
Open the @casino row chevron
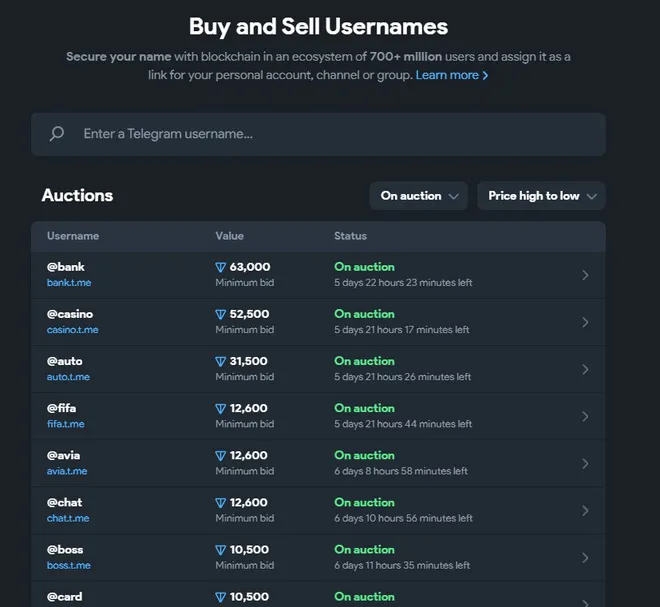click(585, 322)
